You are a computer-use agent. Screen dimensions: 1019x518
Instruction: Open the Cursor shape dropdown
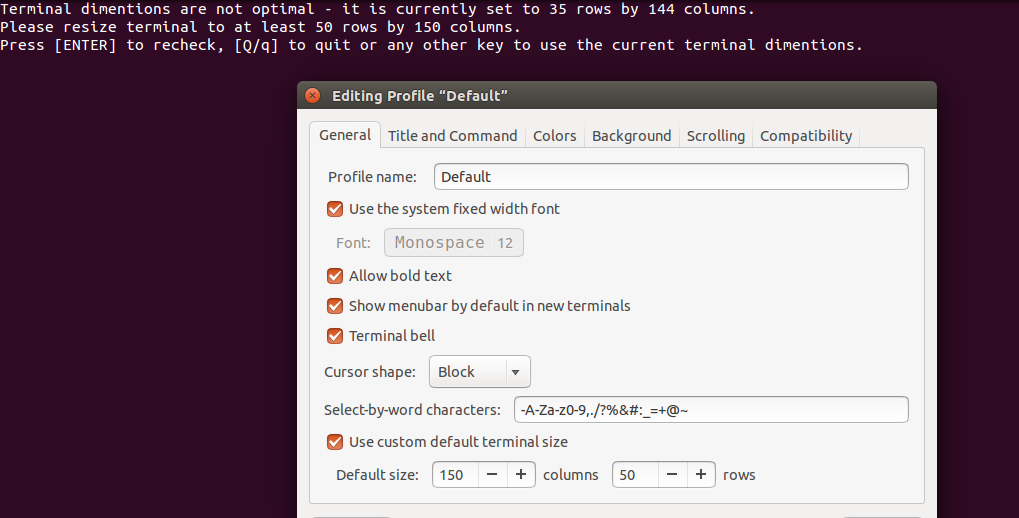point(479,372)
